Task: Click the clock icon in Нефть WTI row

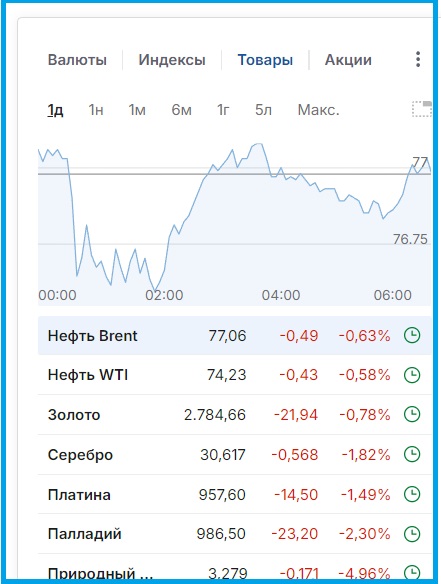Action: (412, 375)
